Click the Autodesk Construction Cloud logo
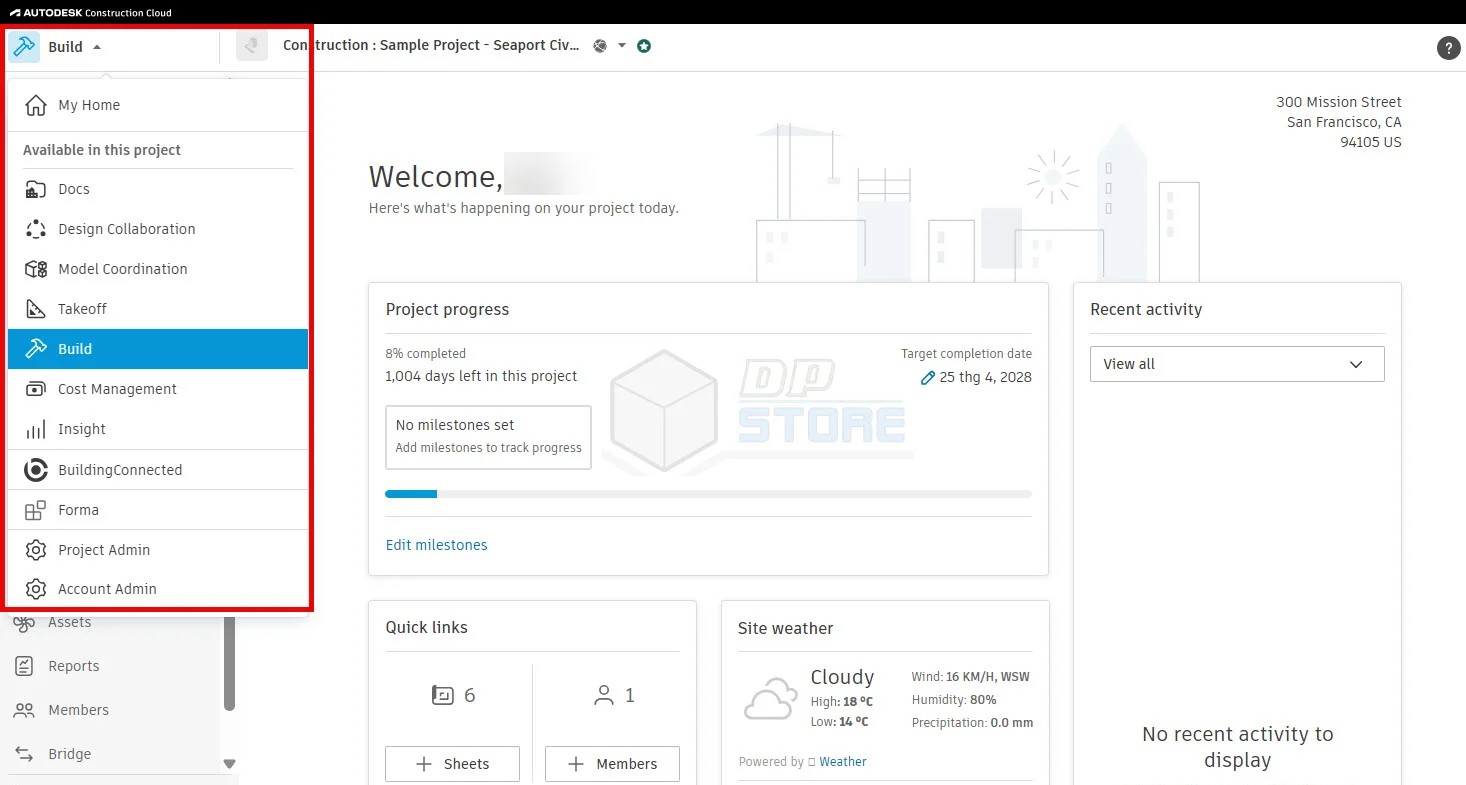 [91, 13]
